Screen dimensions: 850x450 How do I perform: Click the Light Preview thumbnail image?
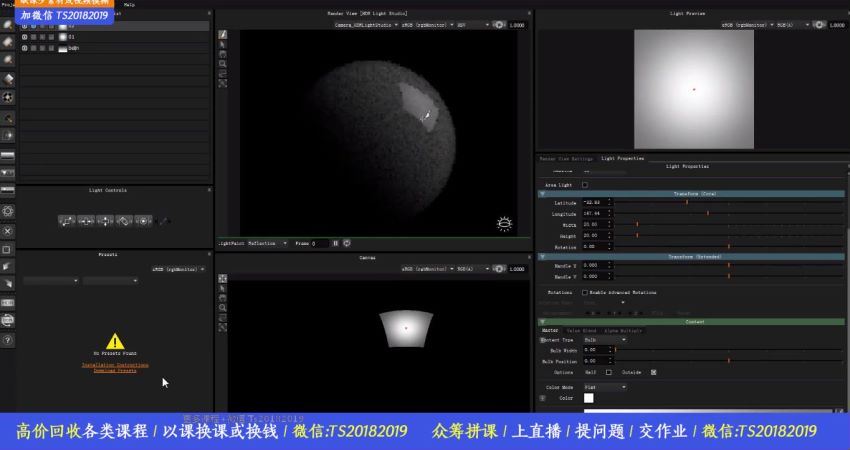click(694, 89)
